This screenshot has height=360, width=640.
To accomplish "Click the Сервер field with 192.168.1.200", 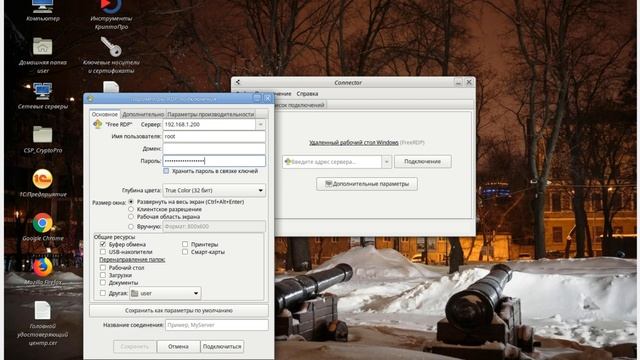I will (209, 124).
